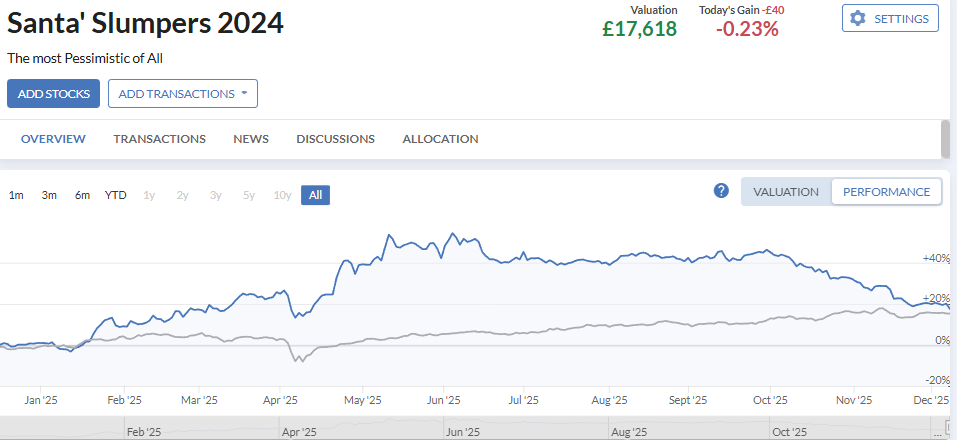Click the right handle of range navigator
957x440 pixels.
[x=947, y=425]
